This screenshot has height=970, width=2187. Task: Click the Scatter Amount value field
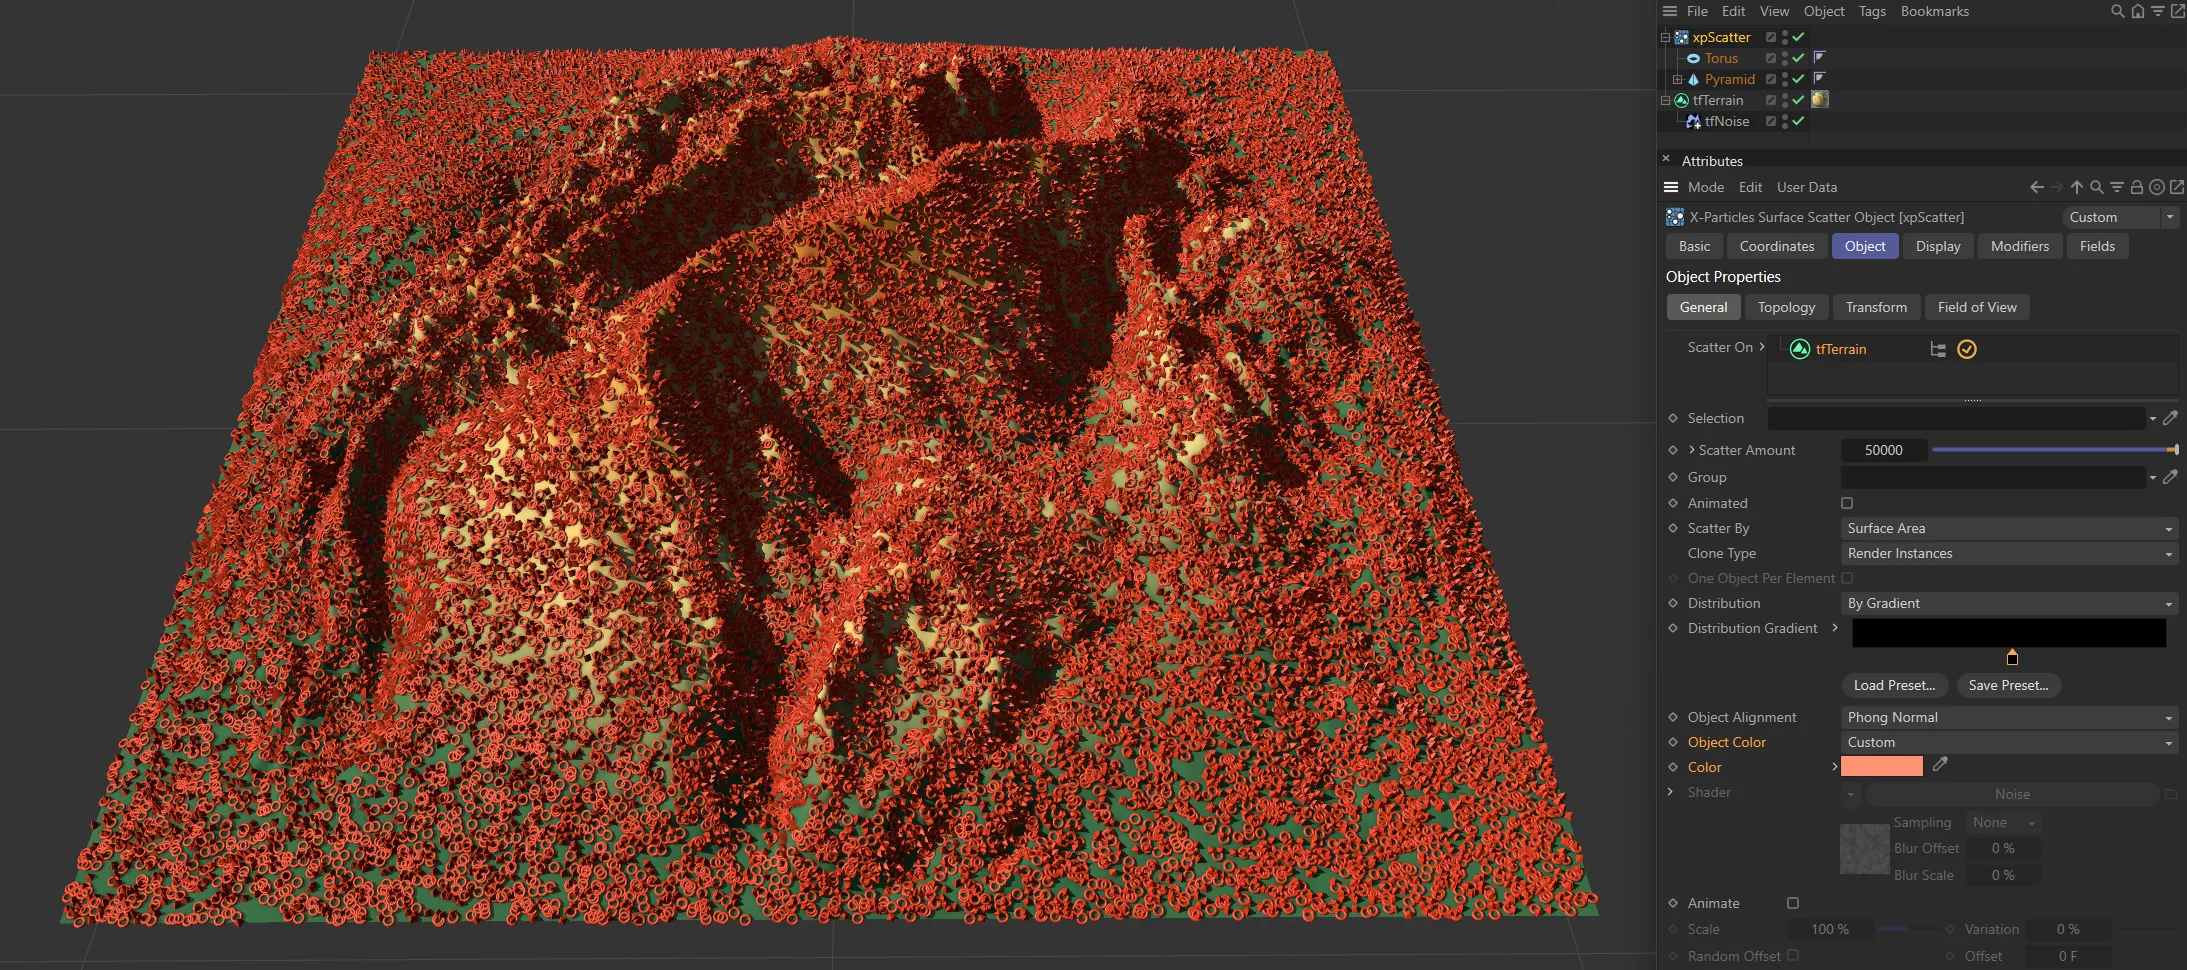tap(1884, 450)
